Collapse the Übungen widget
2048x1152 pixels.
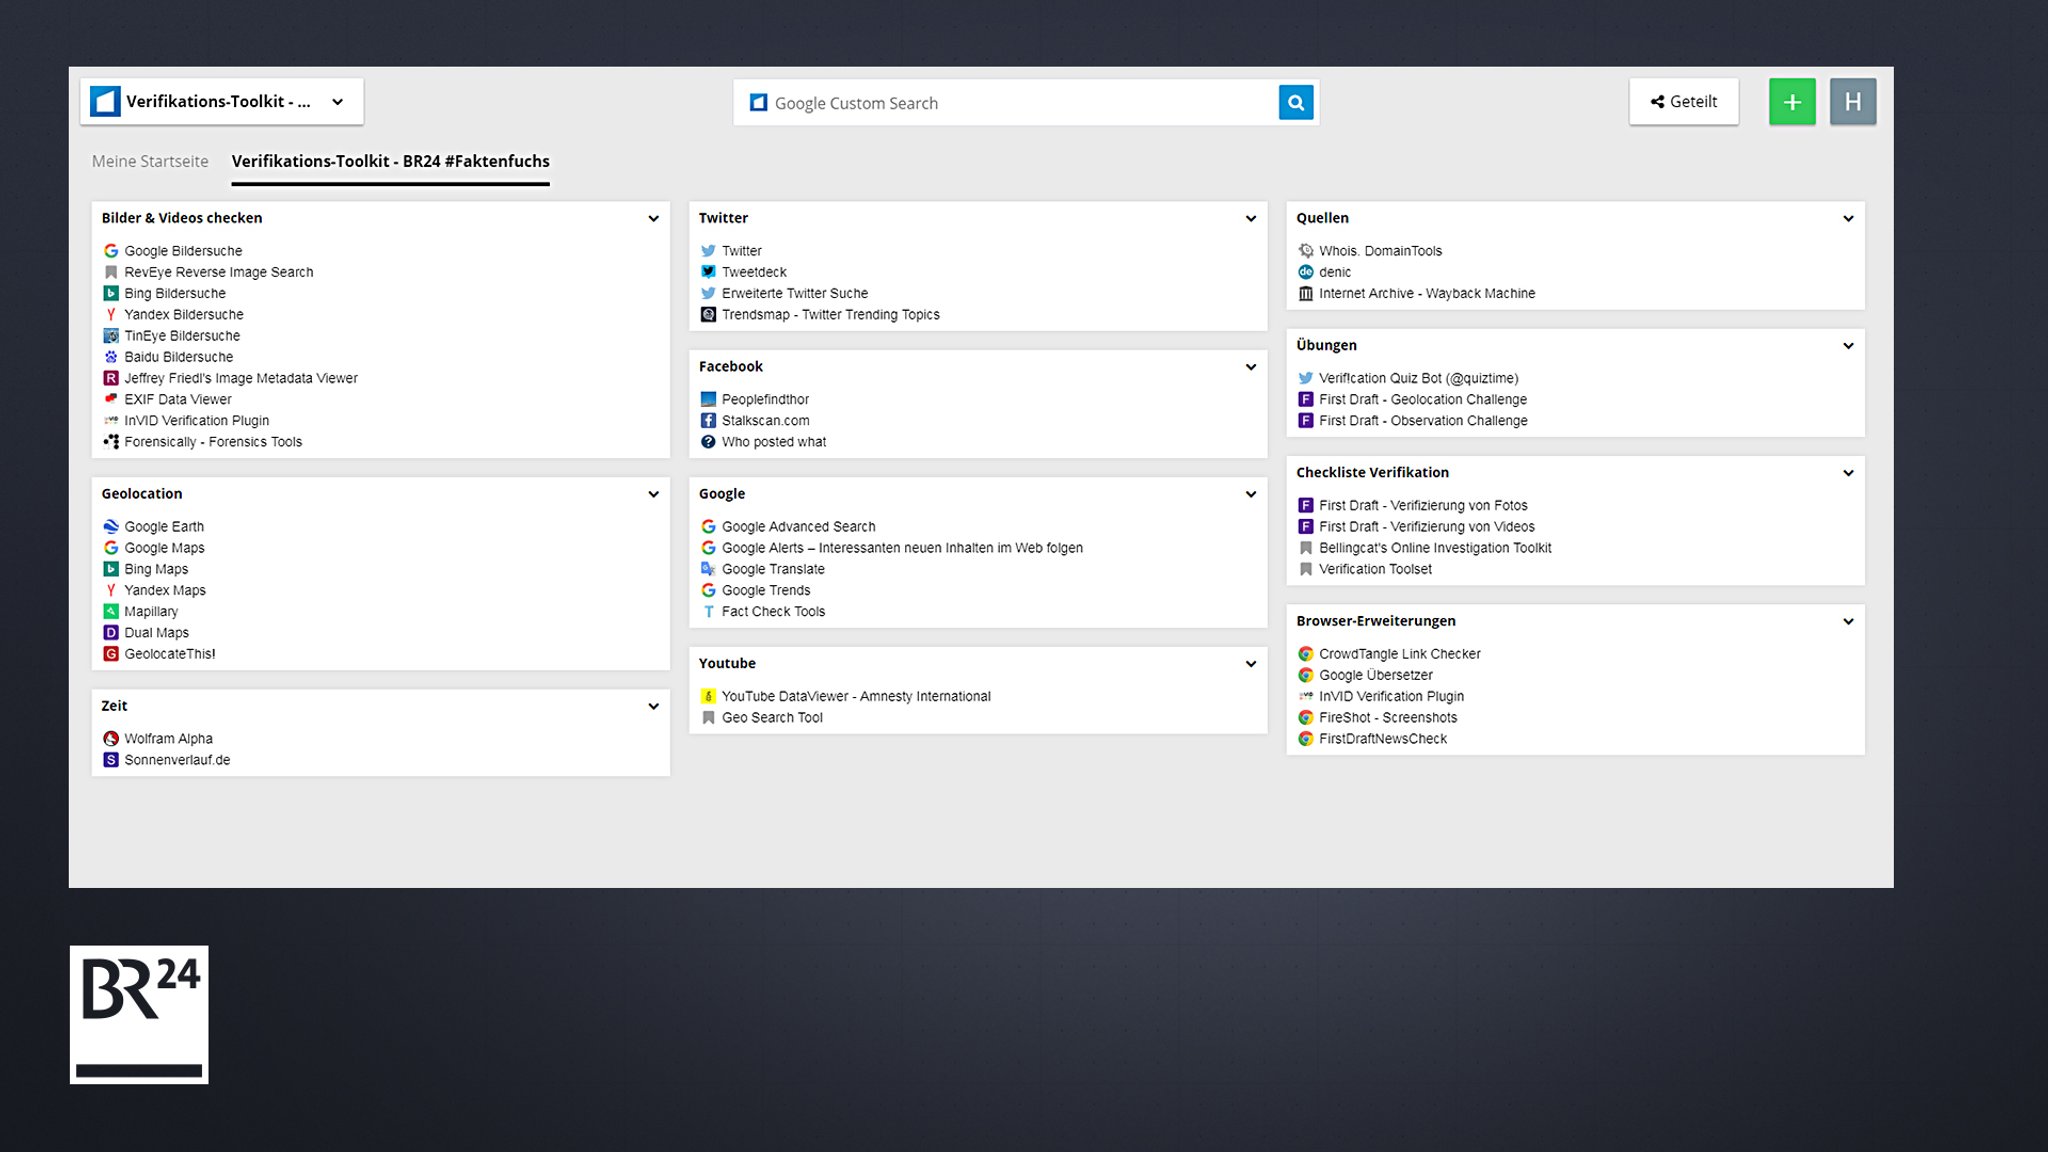tap(1848, 345)
